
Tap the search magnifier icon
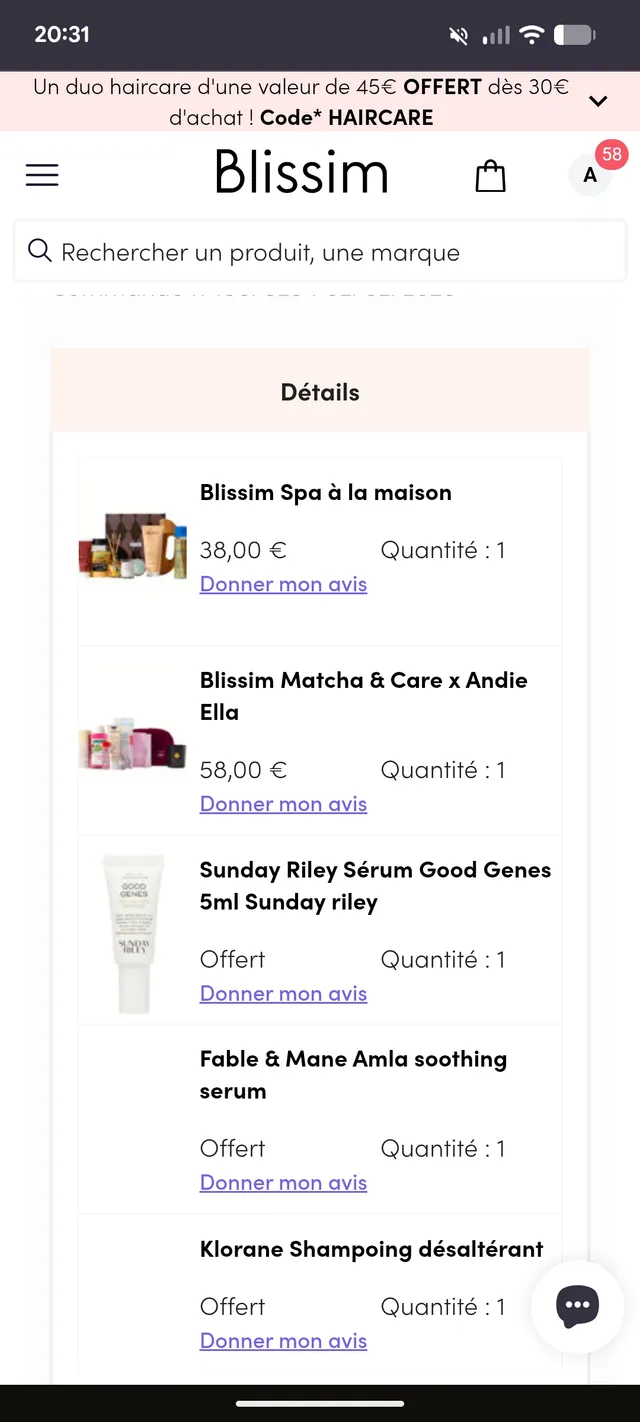click(x=40, y=251)
